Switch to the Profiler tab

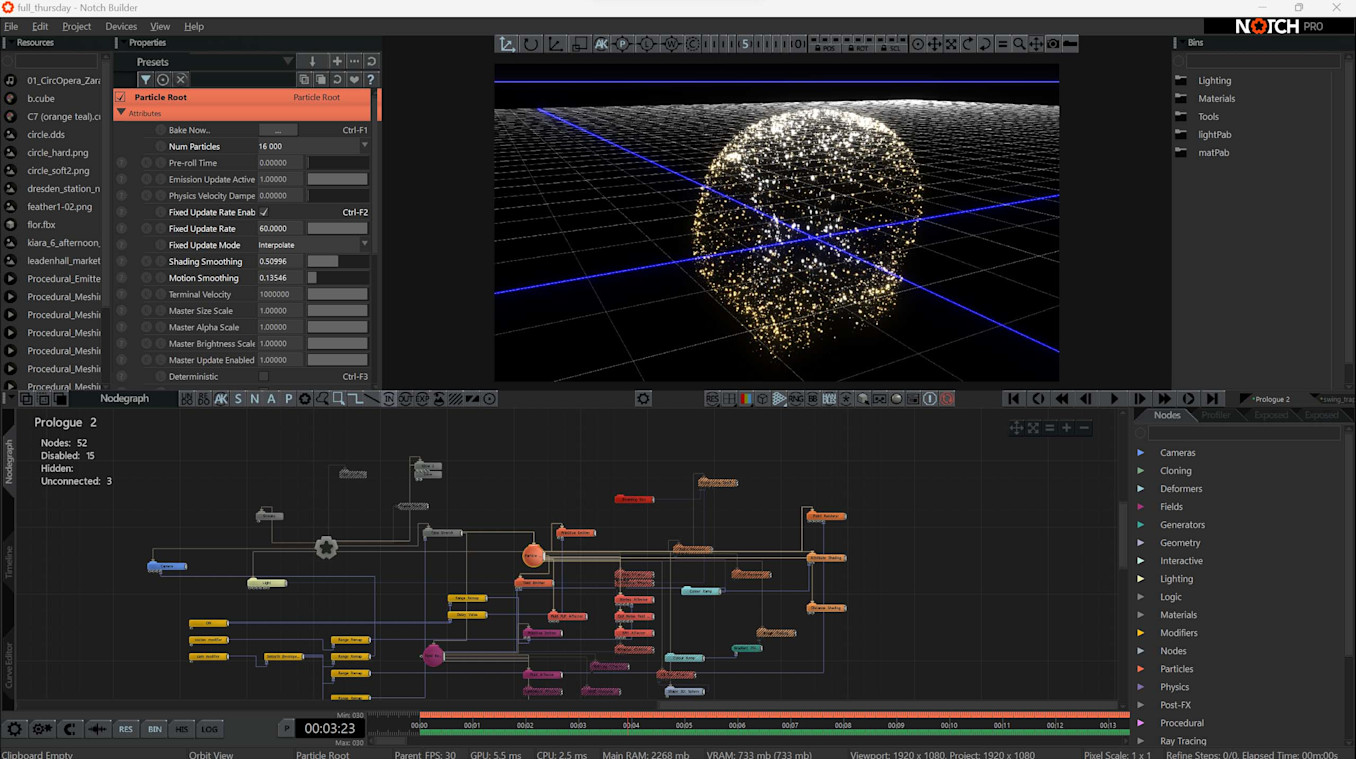click(1216, 415)
